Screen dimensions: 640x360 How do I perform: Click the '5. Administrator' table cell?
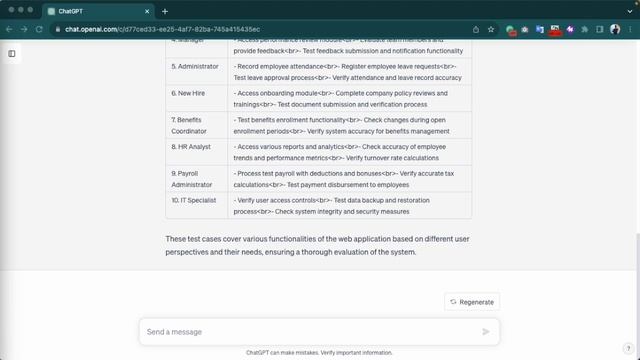[x=197, y=72]
